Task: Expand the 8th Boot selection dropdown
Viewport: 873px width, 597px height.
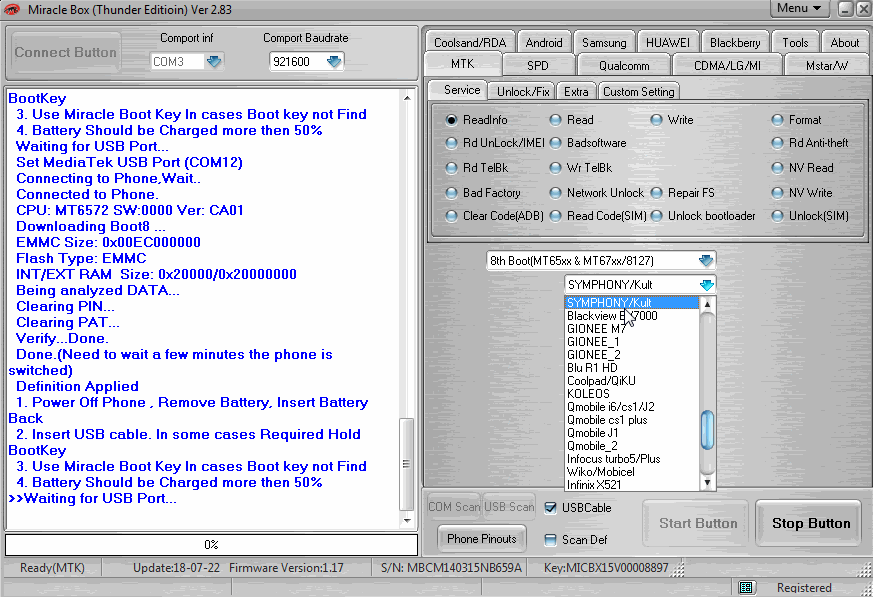Action: click(705, 260)
